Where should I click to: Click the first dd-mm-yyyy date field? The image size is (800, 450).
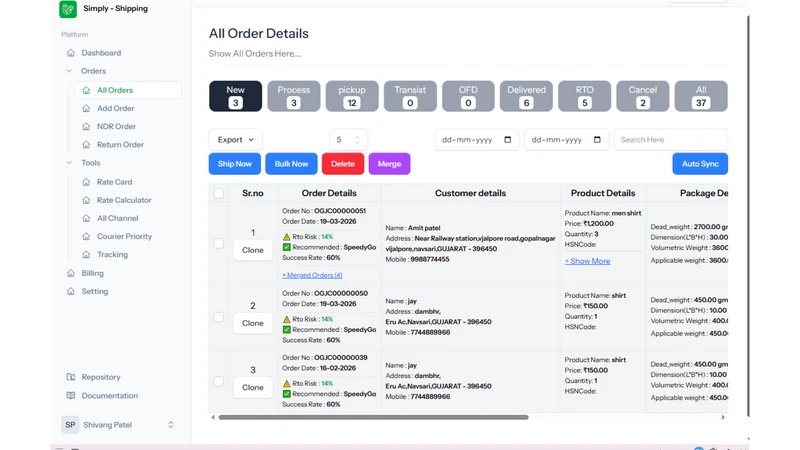477,139
